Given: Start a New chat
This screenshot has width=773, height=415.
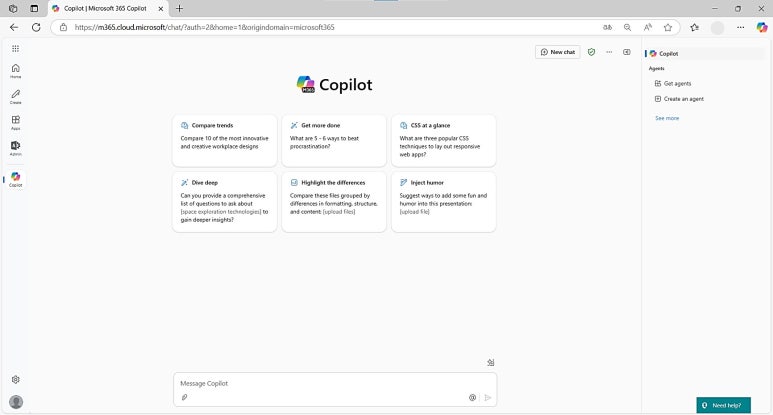Looking at the screenshot, I should click(x=557, y=52).
